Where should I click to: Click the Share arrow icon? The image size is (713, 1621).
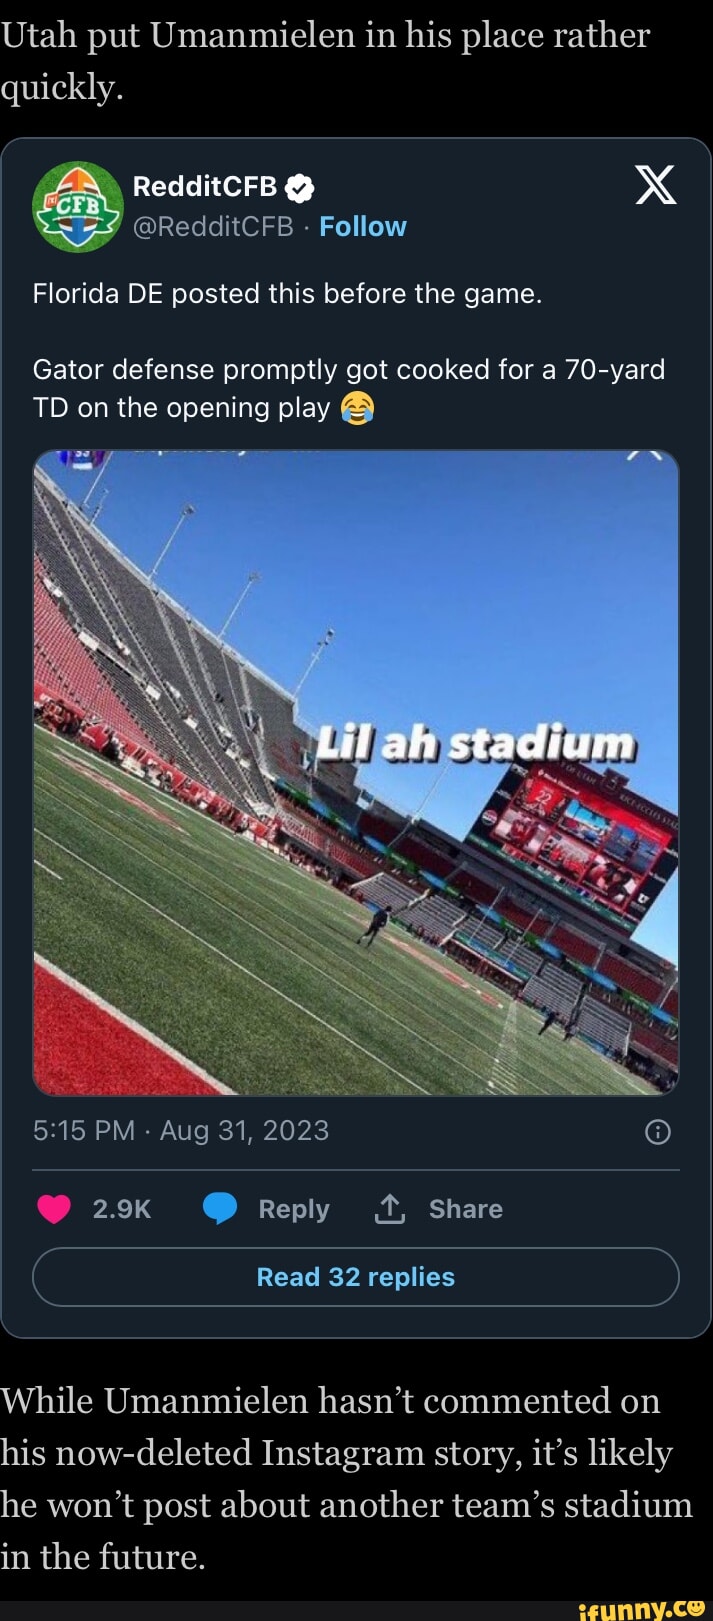(390, 1209)
